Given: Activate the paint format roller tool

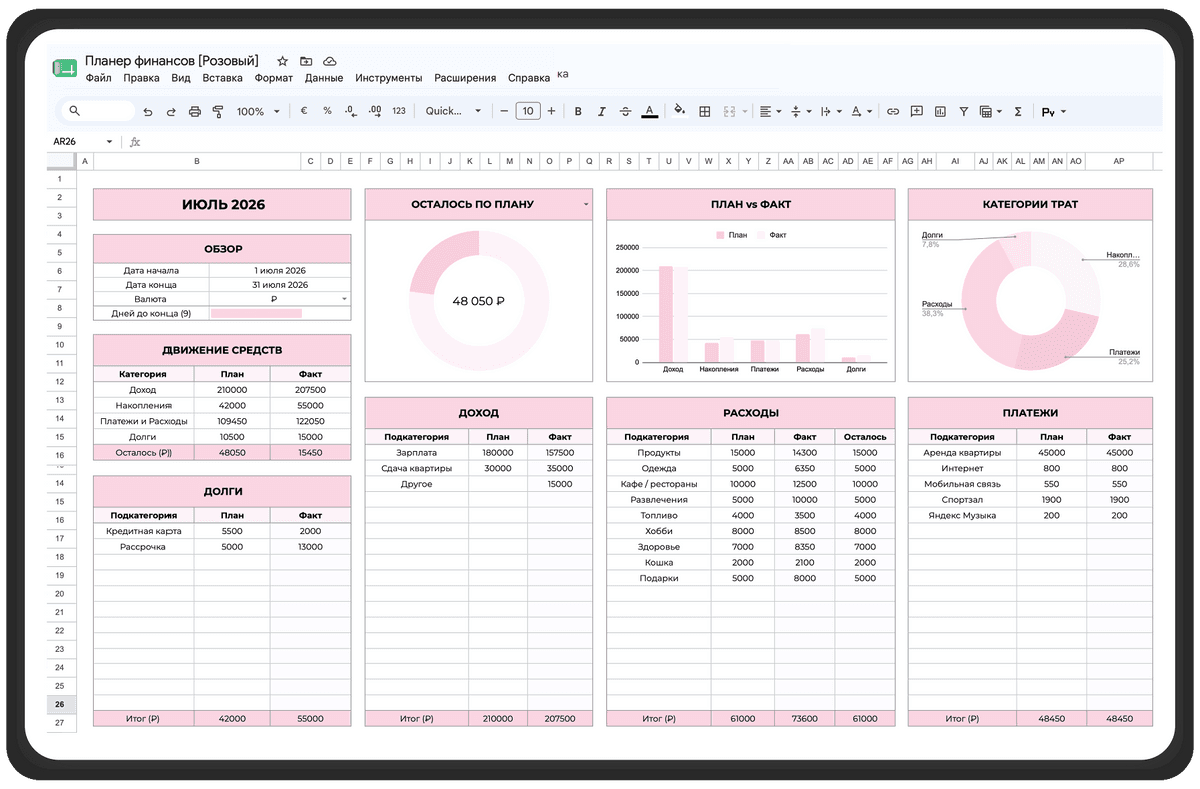Looking at the screenshot, I should tap(218, 112).
